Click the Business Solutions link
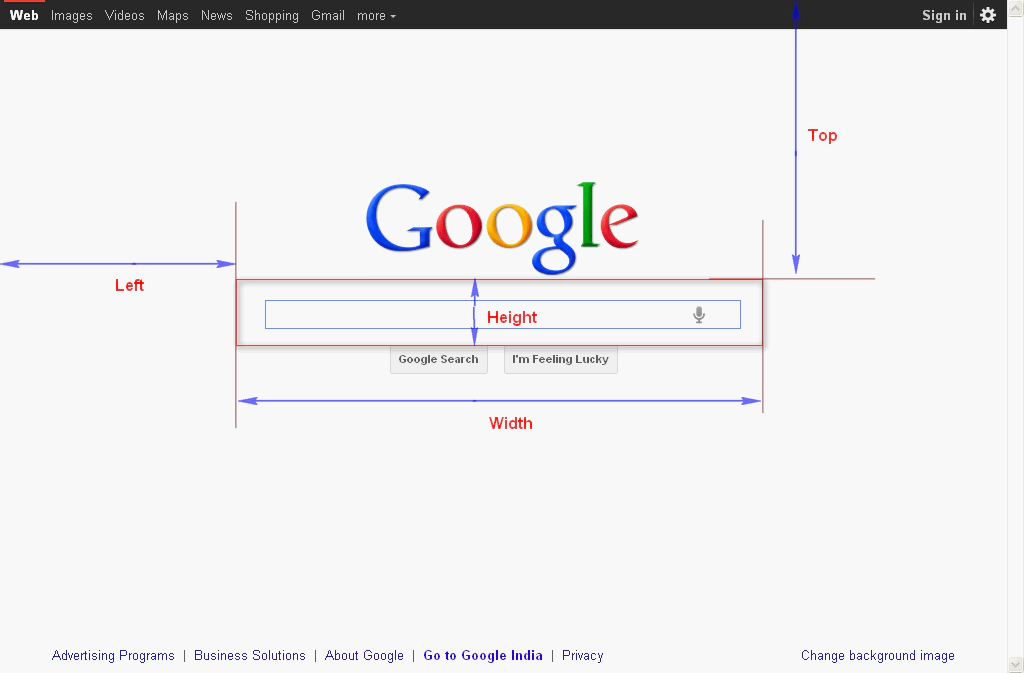Screen dimensions: 1024x673 click(x=250, y=655)
